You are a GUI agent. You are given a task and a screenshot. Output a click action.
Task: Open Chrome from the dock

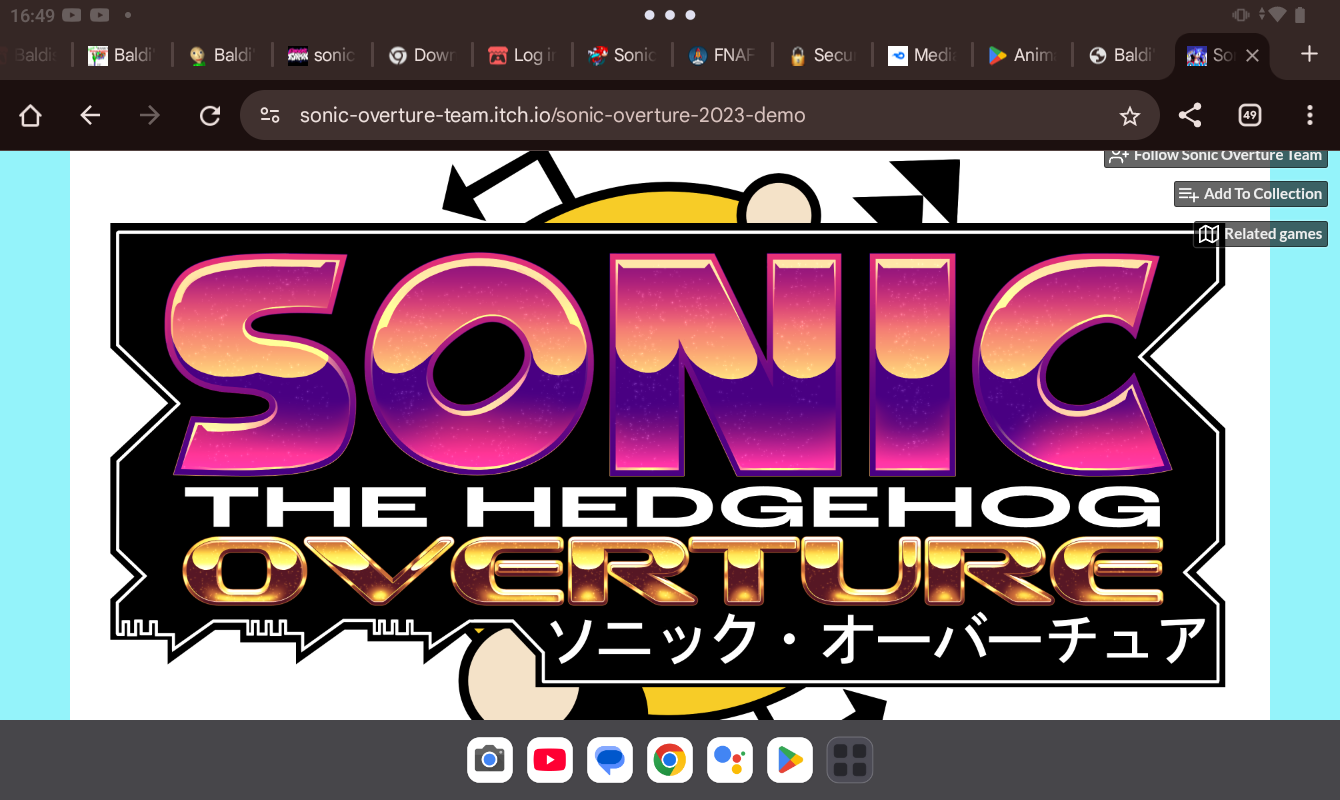pos(670,760)
